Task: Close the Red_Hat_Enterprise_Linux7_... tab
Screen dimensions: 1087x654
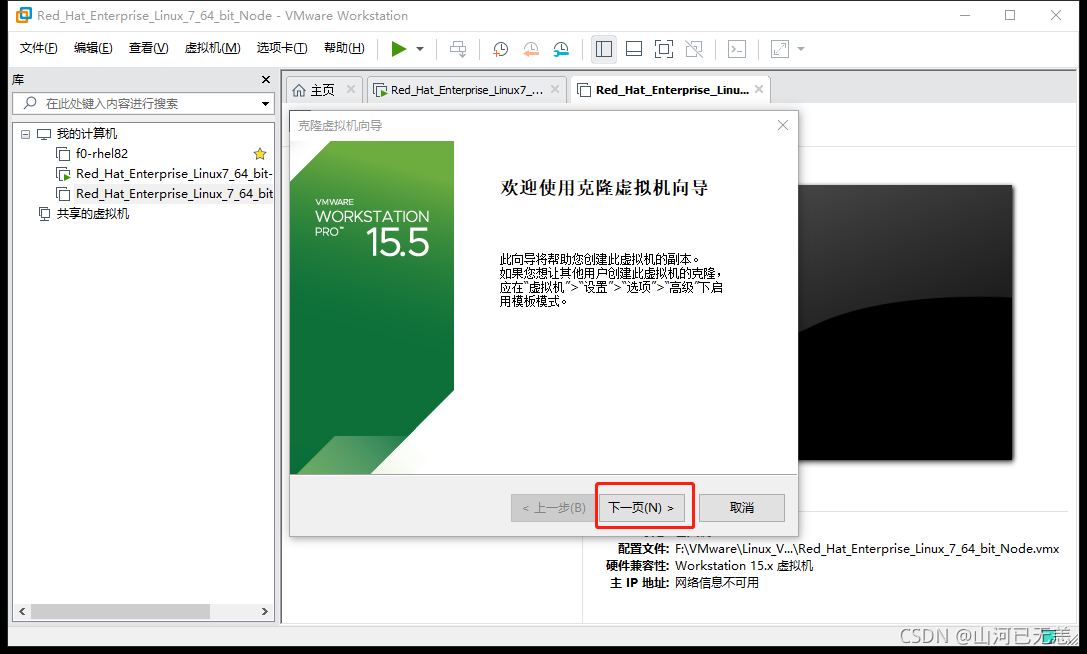Action: [555, 89]
